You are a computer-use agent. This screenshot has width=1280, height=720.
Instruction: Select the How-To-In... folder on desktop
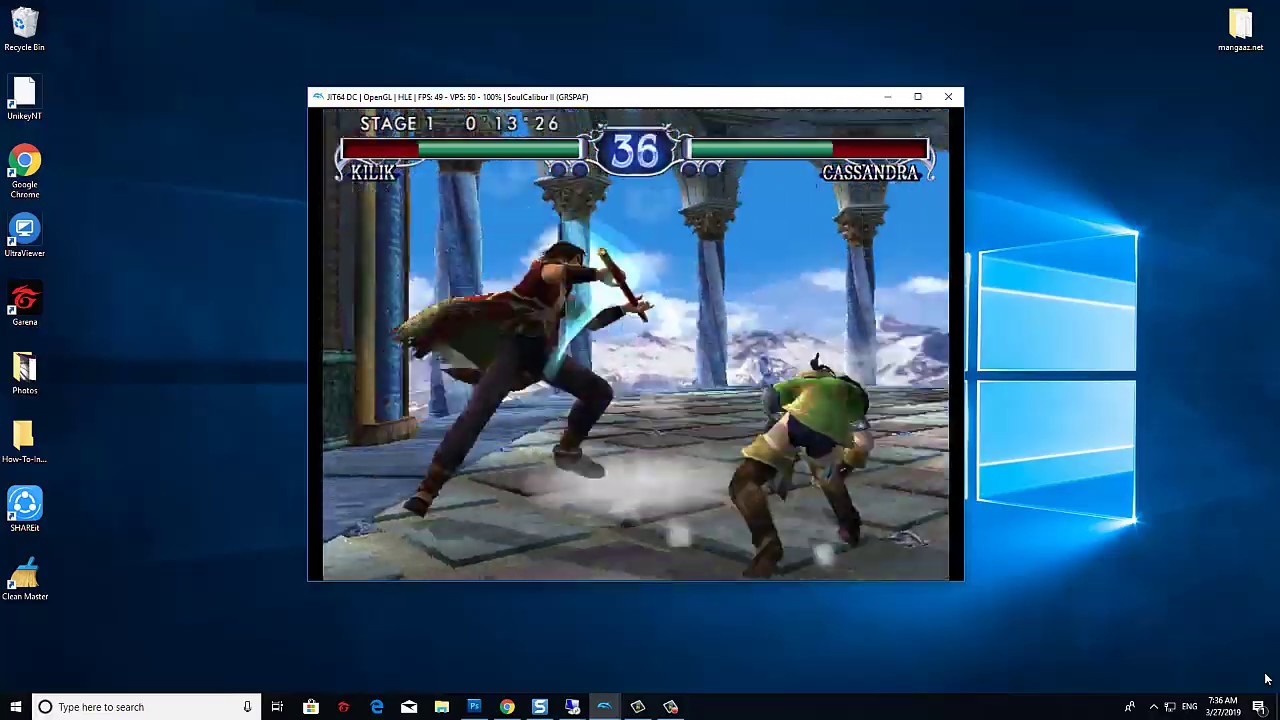coord(24,442)
